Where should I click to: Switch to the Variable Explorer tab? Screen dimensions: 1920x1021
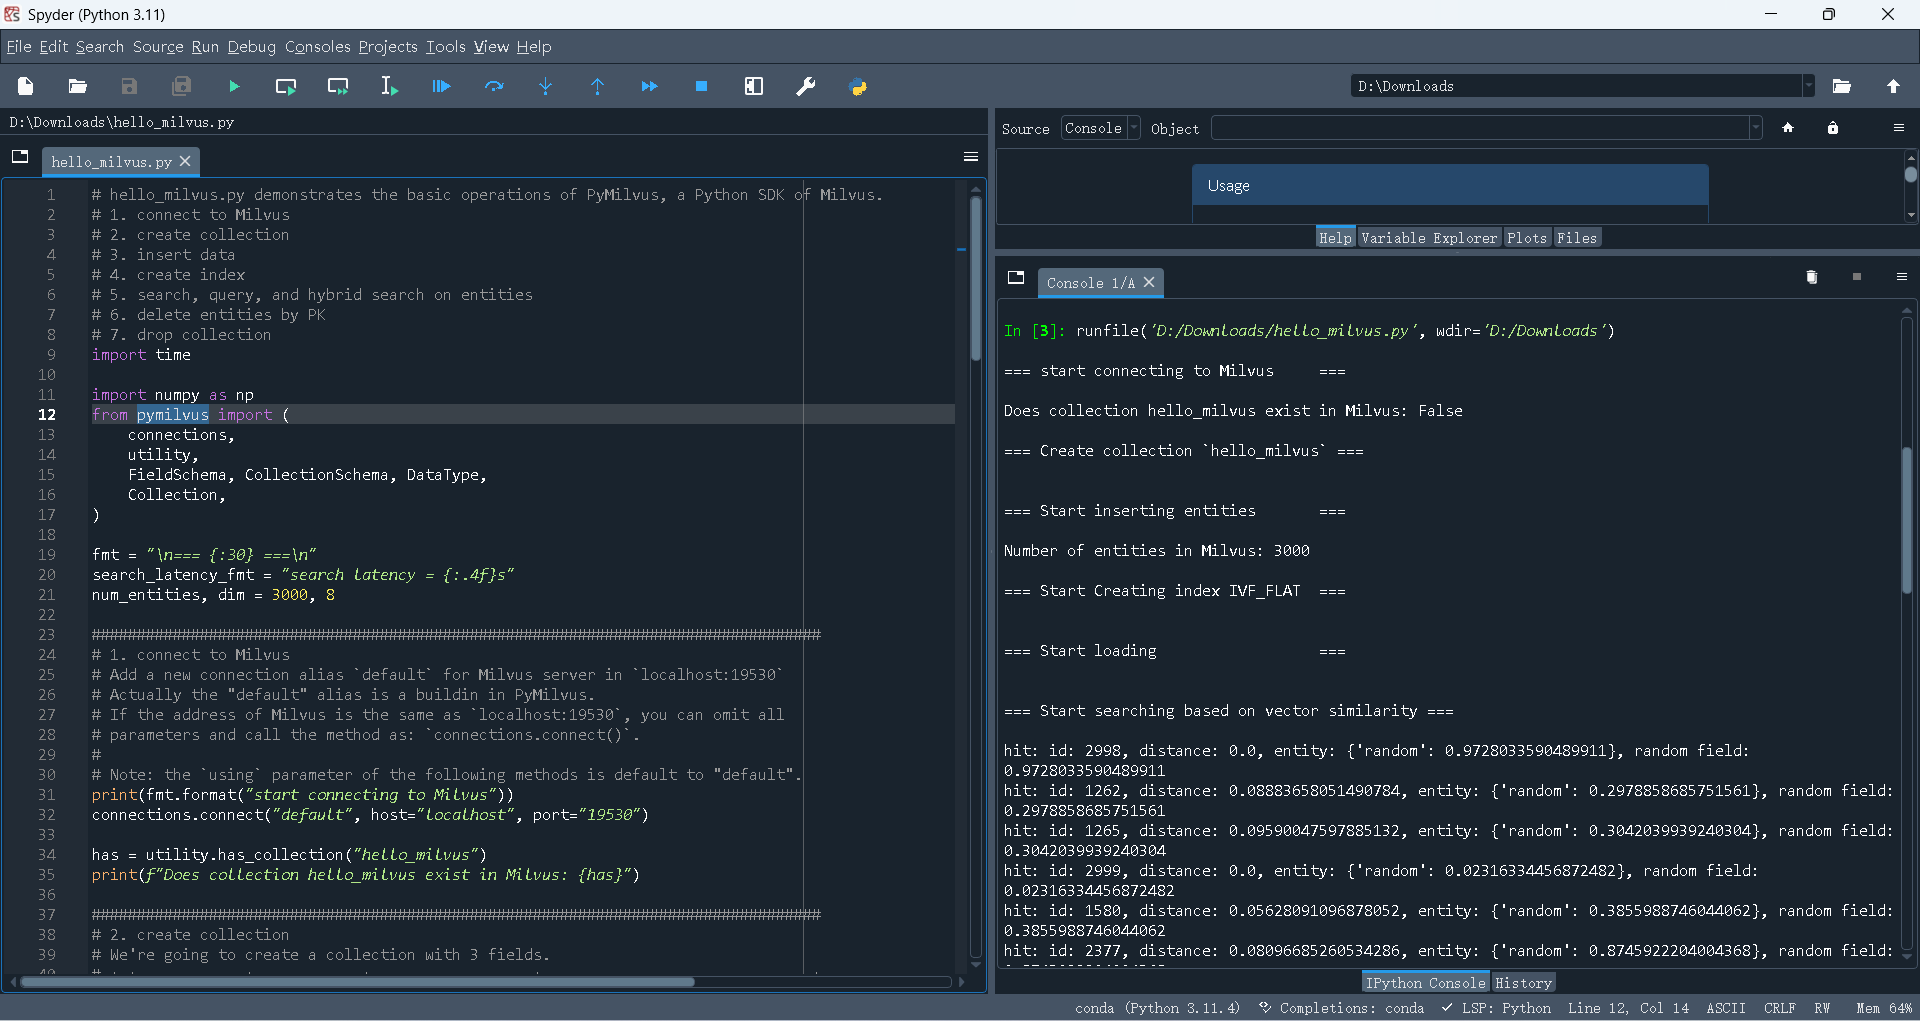point(1428,237)
